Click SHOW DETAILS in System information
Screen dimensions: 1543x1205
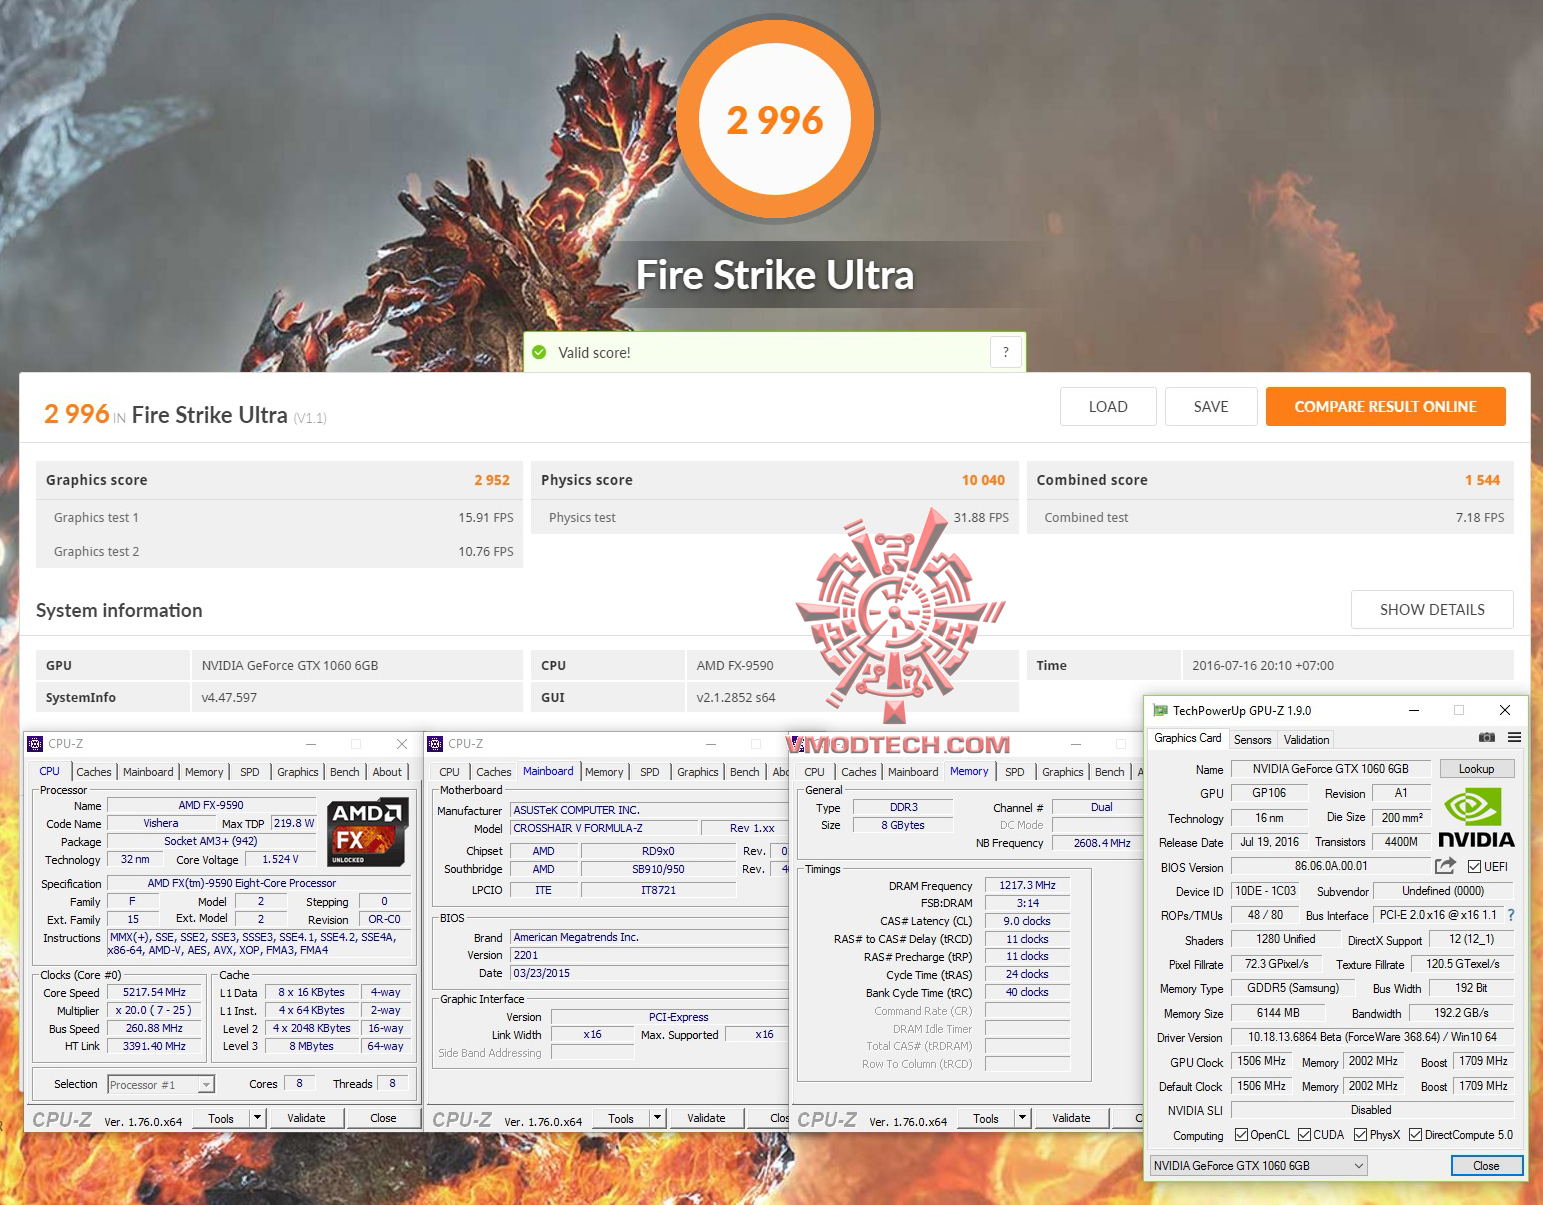tap(1432, 609)
